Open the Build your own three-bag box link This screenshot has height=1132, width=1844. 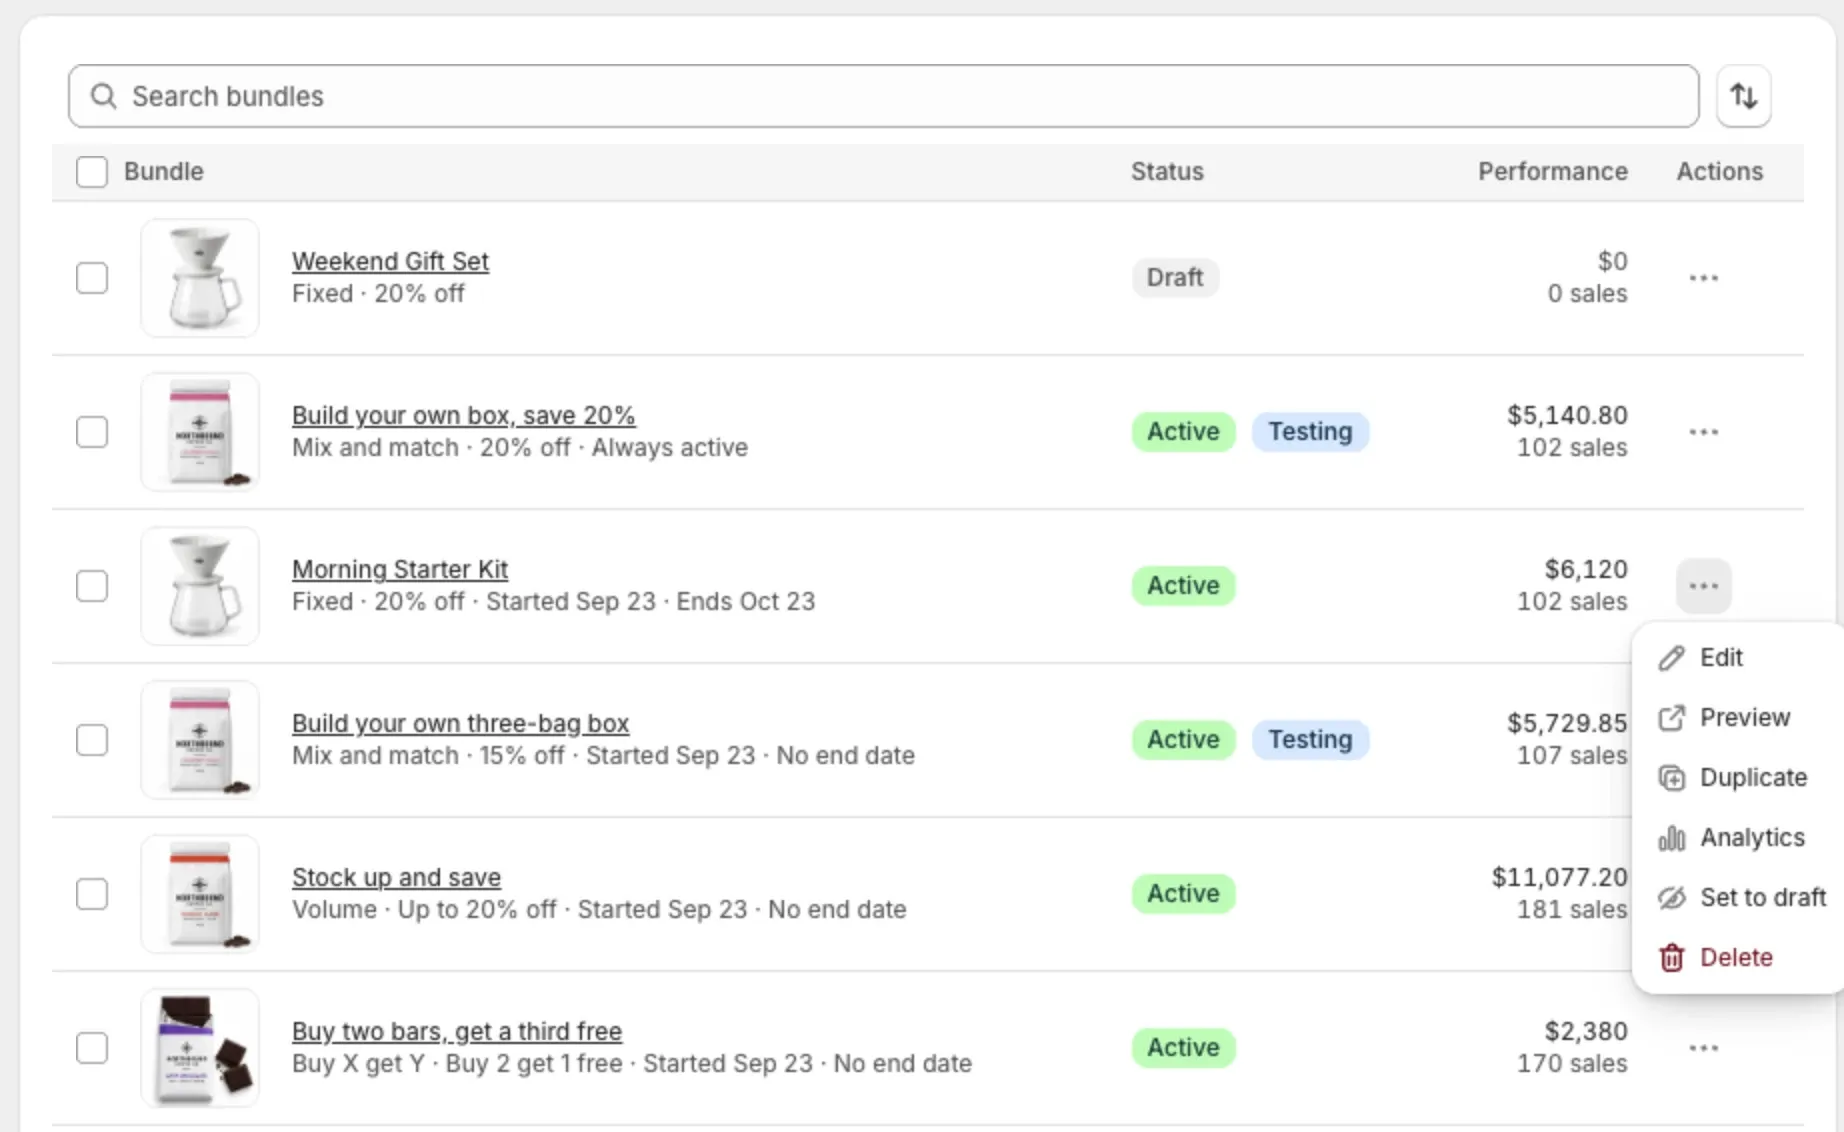[x=460, y=723]
